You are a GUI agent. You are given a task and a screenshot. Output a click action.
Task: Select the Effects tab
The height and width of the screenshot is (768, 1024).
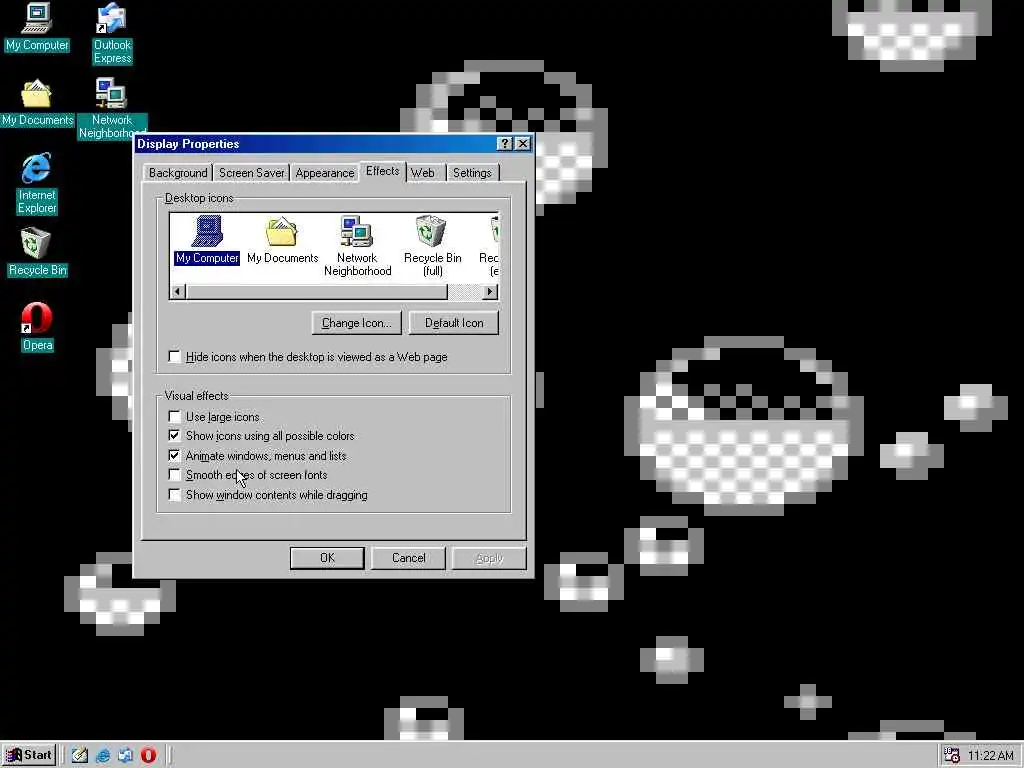pos(383,171)
